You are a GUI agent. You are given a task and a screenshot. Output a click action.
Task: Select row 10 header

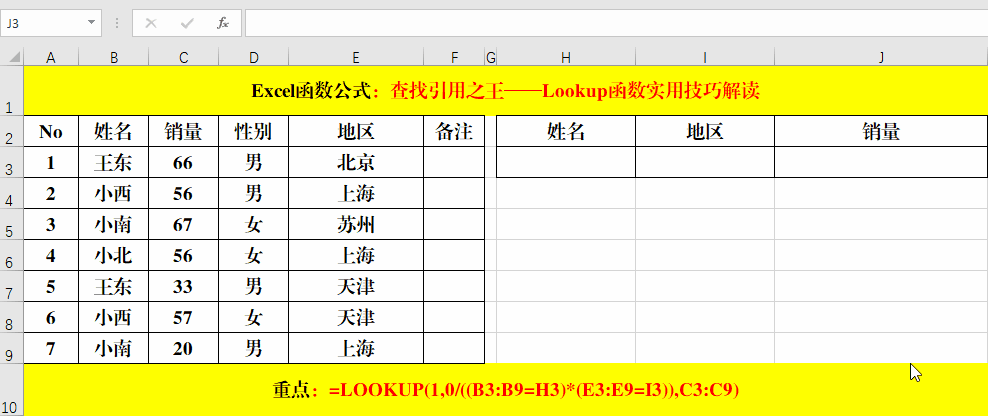pos(12,390)
